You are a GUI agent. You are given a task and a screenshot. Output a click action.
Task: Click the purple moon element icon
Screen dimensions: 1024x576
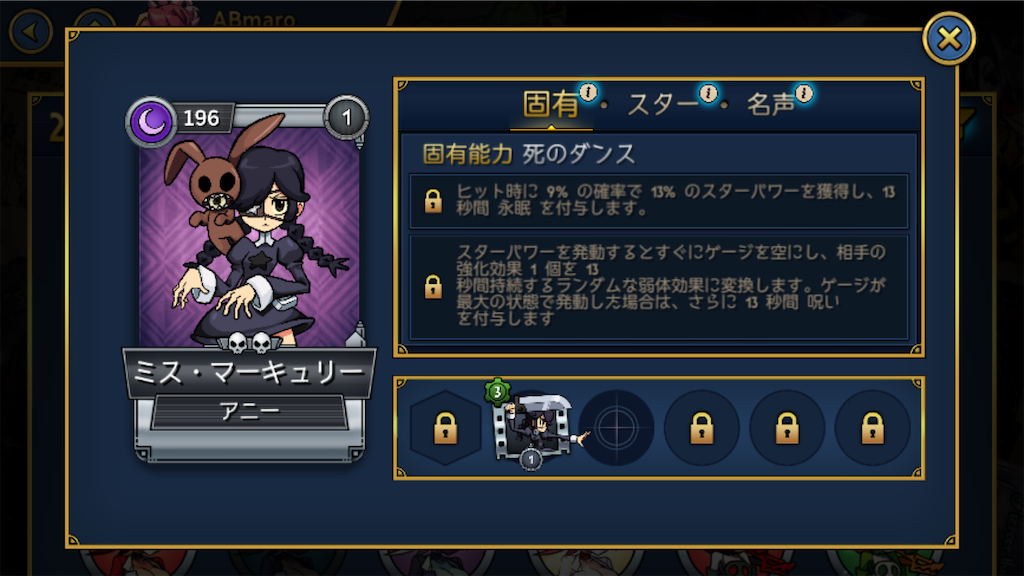152,121
